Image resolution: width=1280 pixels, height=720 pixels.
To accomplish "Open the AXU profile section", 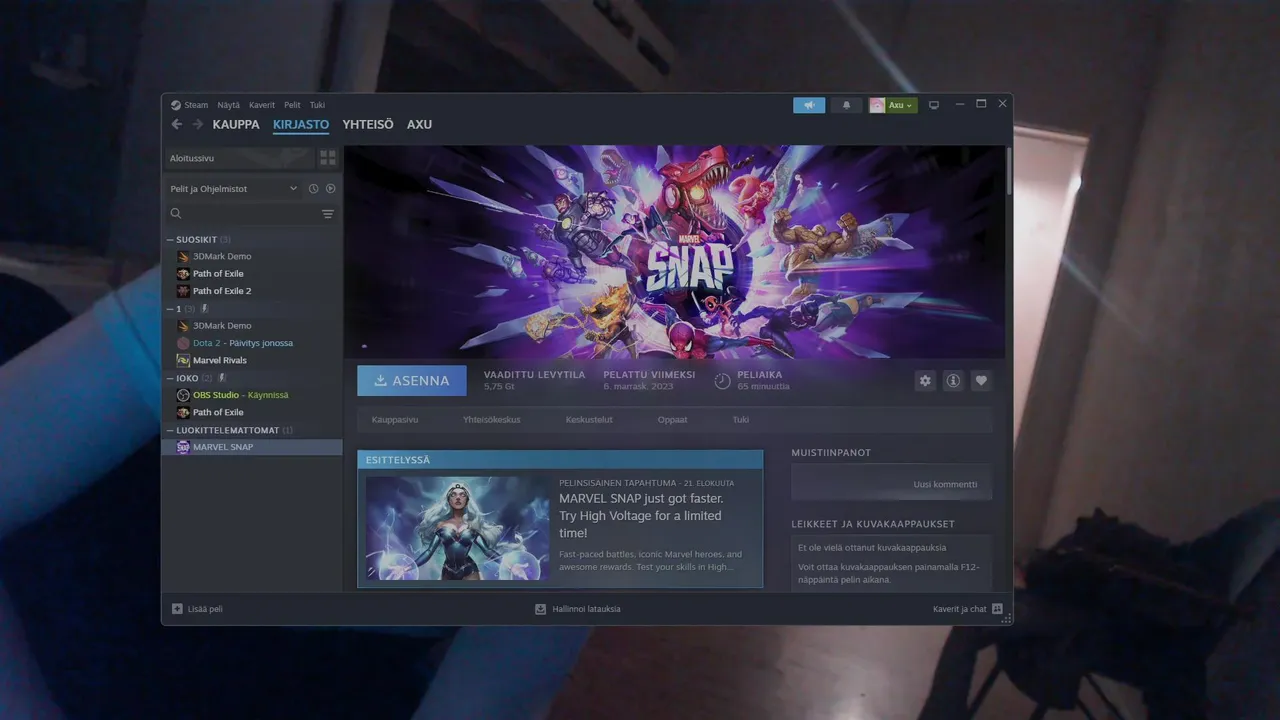I will [x=419, y=125].
